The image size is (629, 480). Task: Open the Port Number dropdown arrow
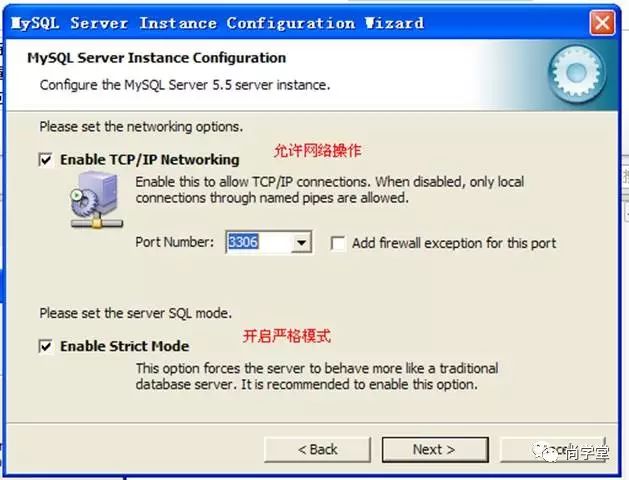tap(301, 242)
